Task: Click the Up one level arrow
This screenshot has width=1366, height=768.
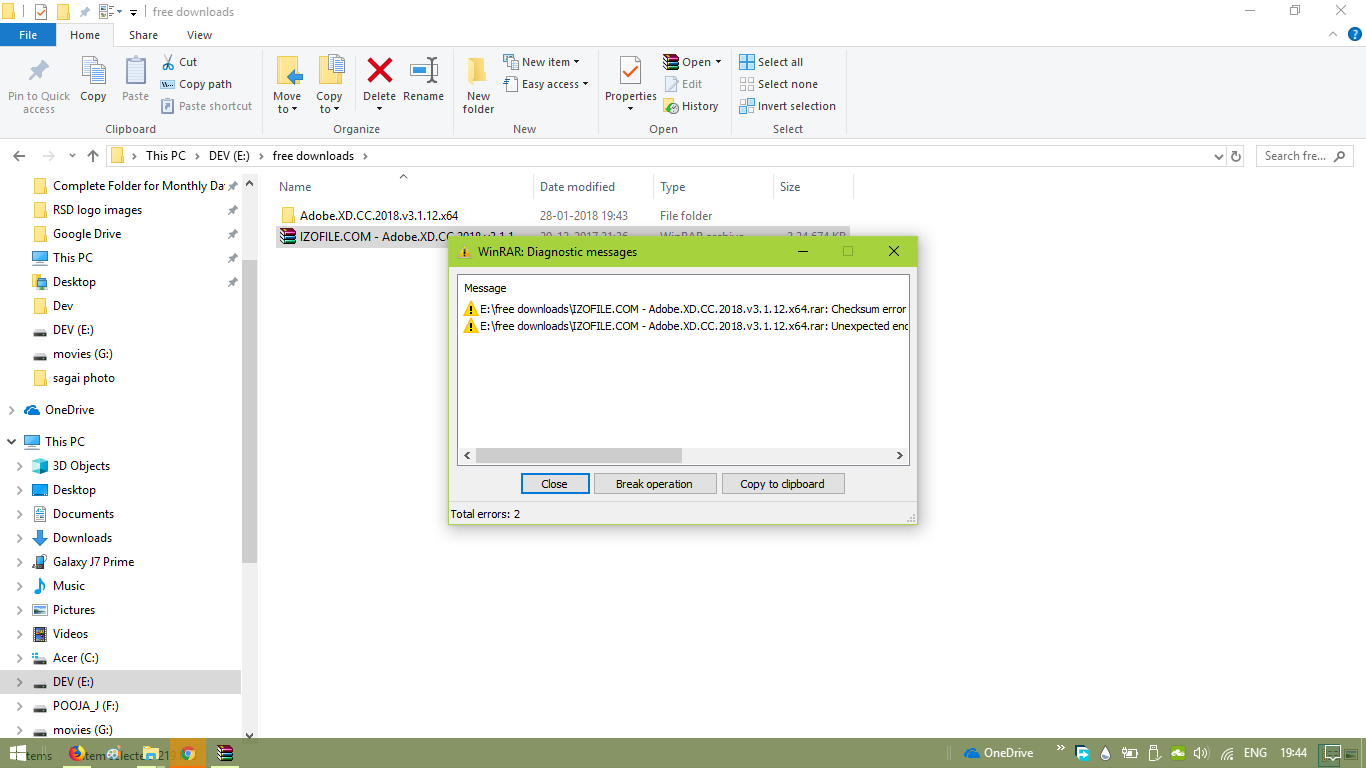Action: click(93, 156)
